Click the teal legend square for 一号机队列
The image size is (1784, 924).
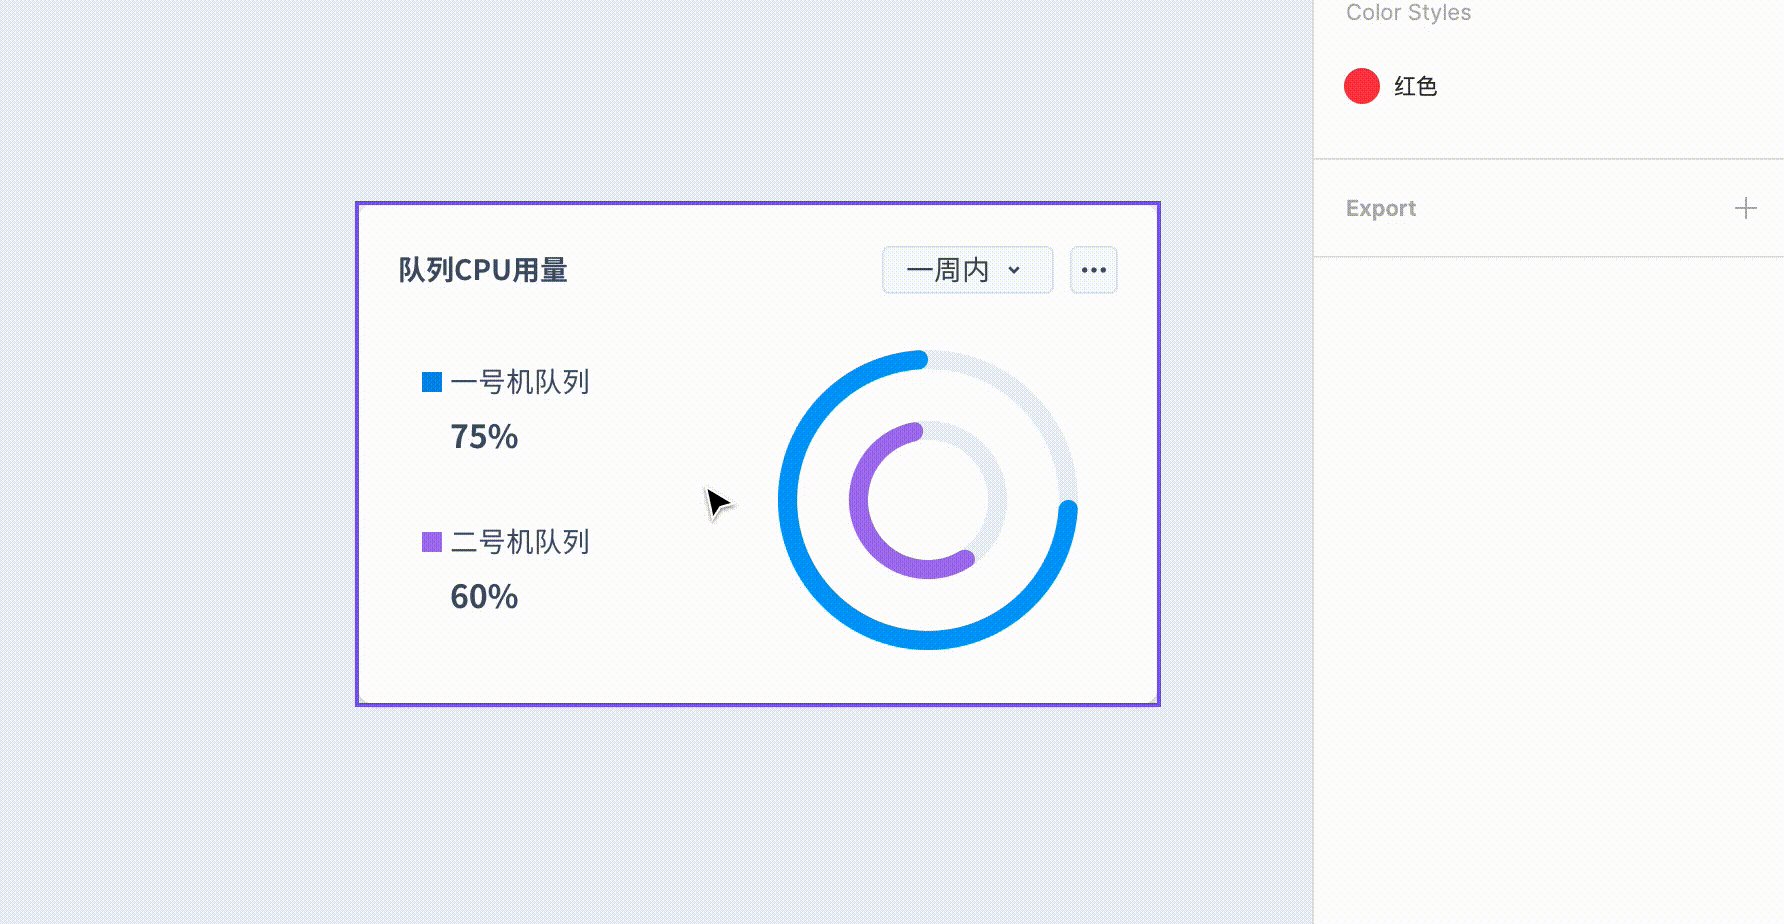click(432, 382)
